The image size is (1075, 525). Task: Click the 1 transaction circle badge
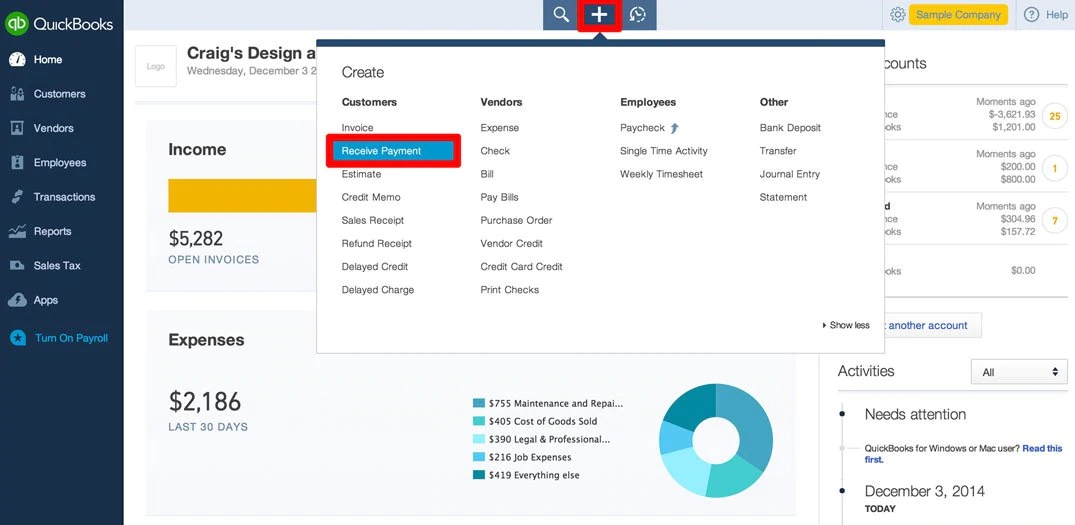point(1054,169)
